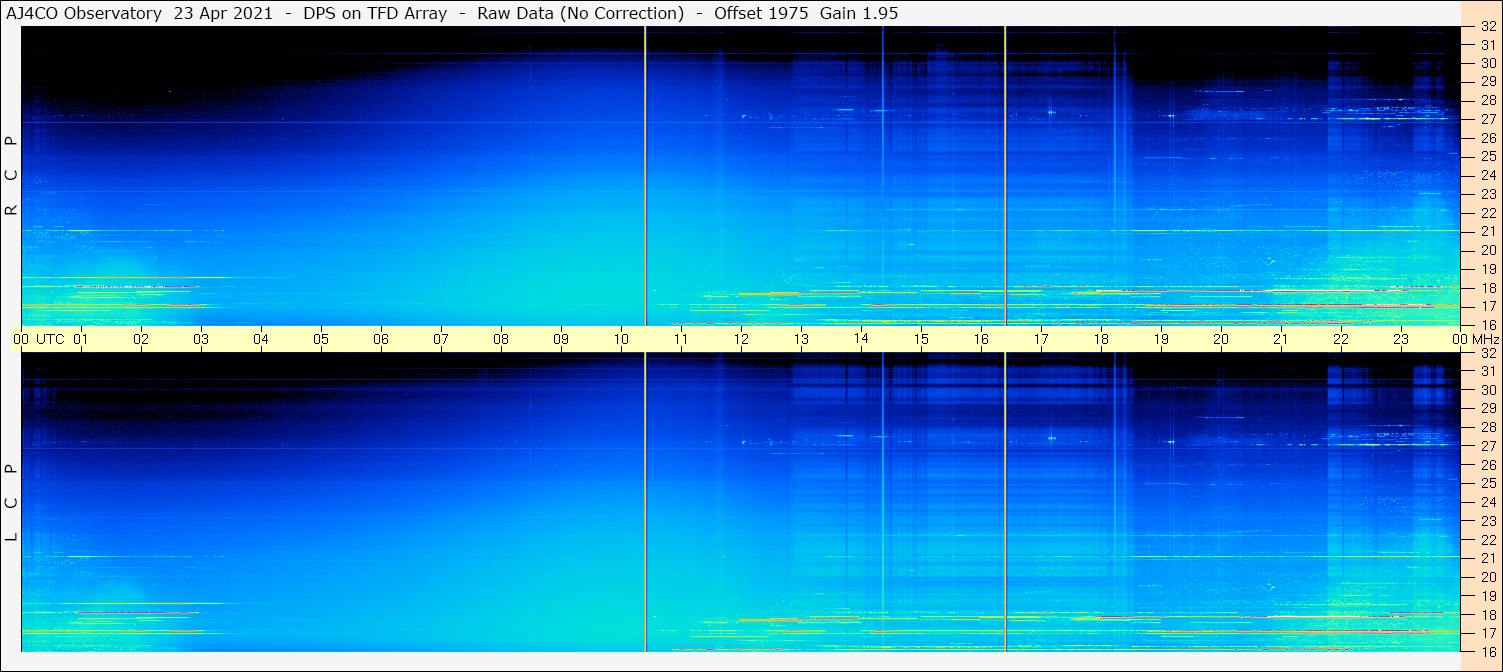Select the '20' hour label on the time axis

(1221, 339)
